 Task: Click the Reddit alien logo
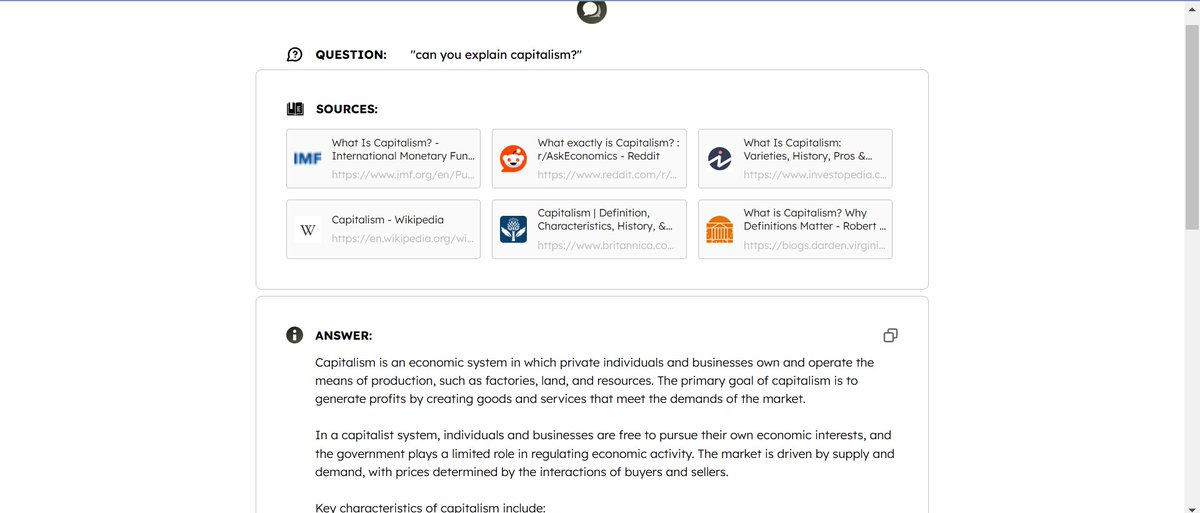(514, 158)
